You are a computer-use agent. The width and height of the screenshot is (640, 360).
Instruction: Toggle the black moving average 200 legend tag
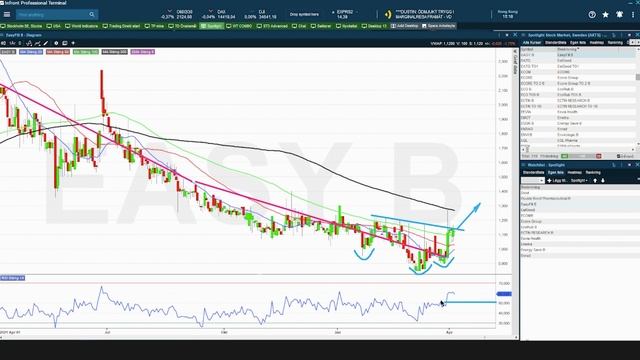[x=115, y=52]
